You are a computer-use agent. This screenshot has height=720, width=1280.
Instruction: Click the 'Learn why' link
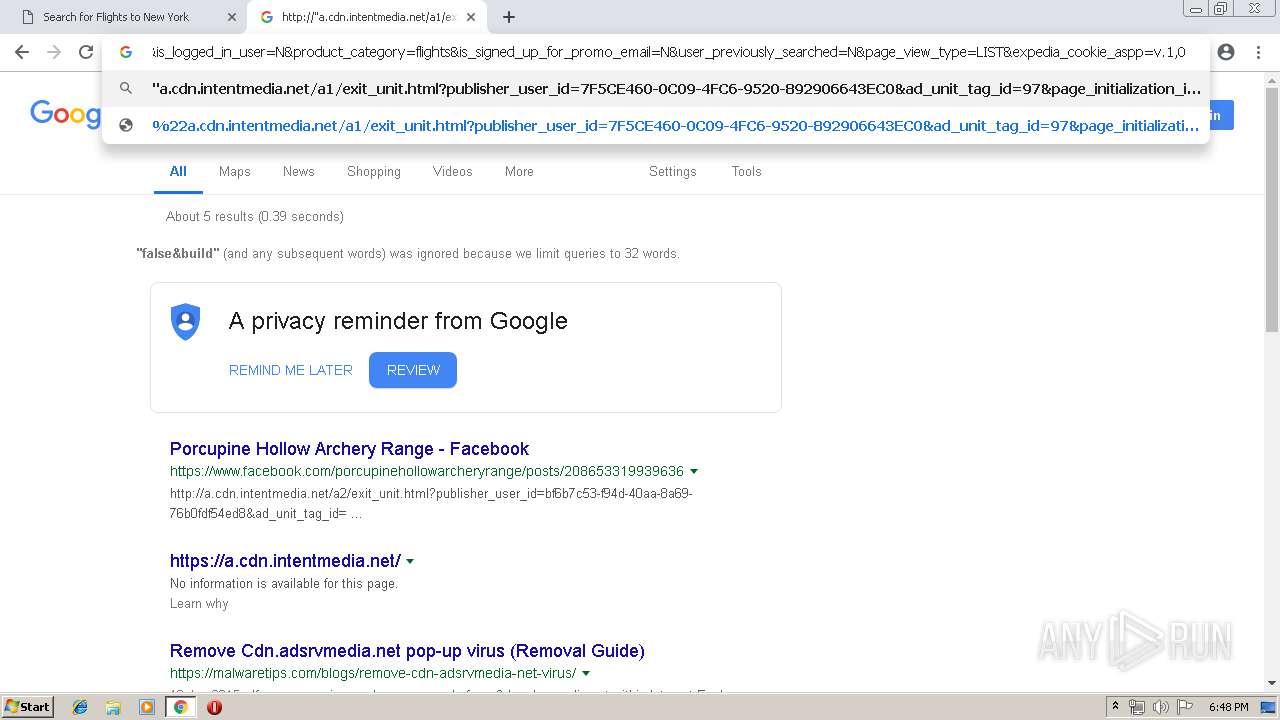tap(199, 604)
